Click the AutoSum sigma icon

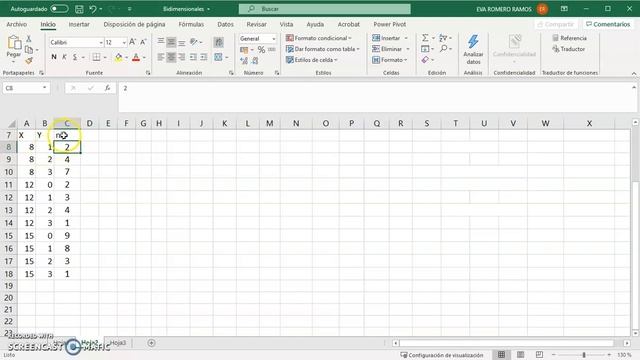[x=425, y=38]
